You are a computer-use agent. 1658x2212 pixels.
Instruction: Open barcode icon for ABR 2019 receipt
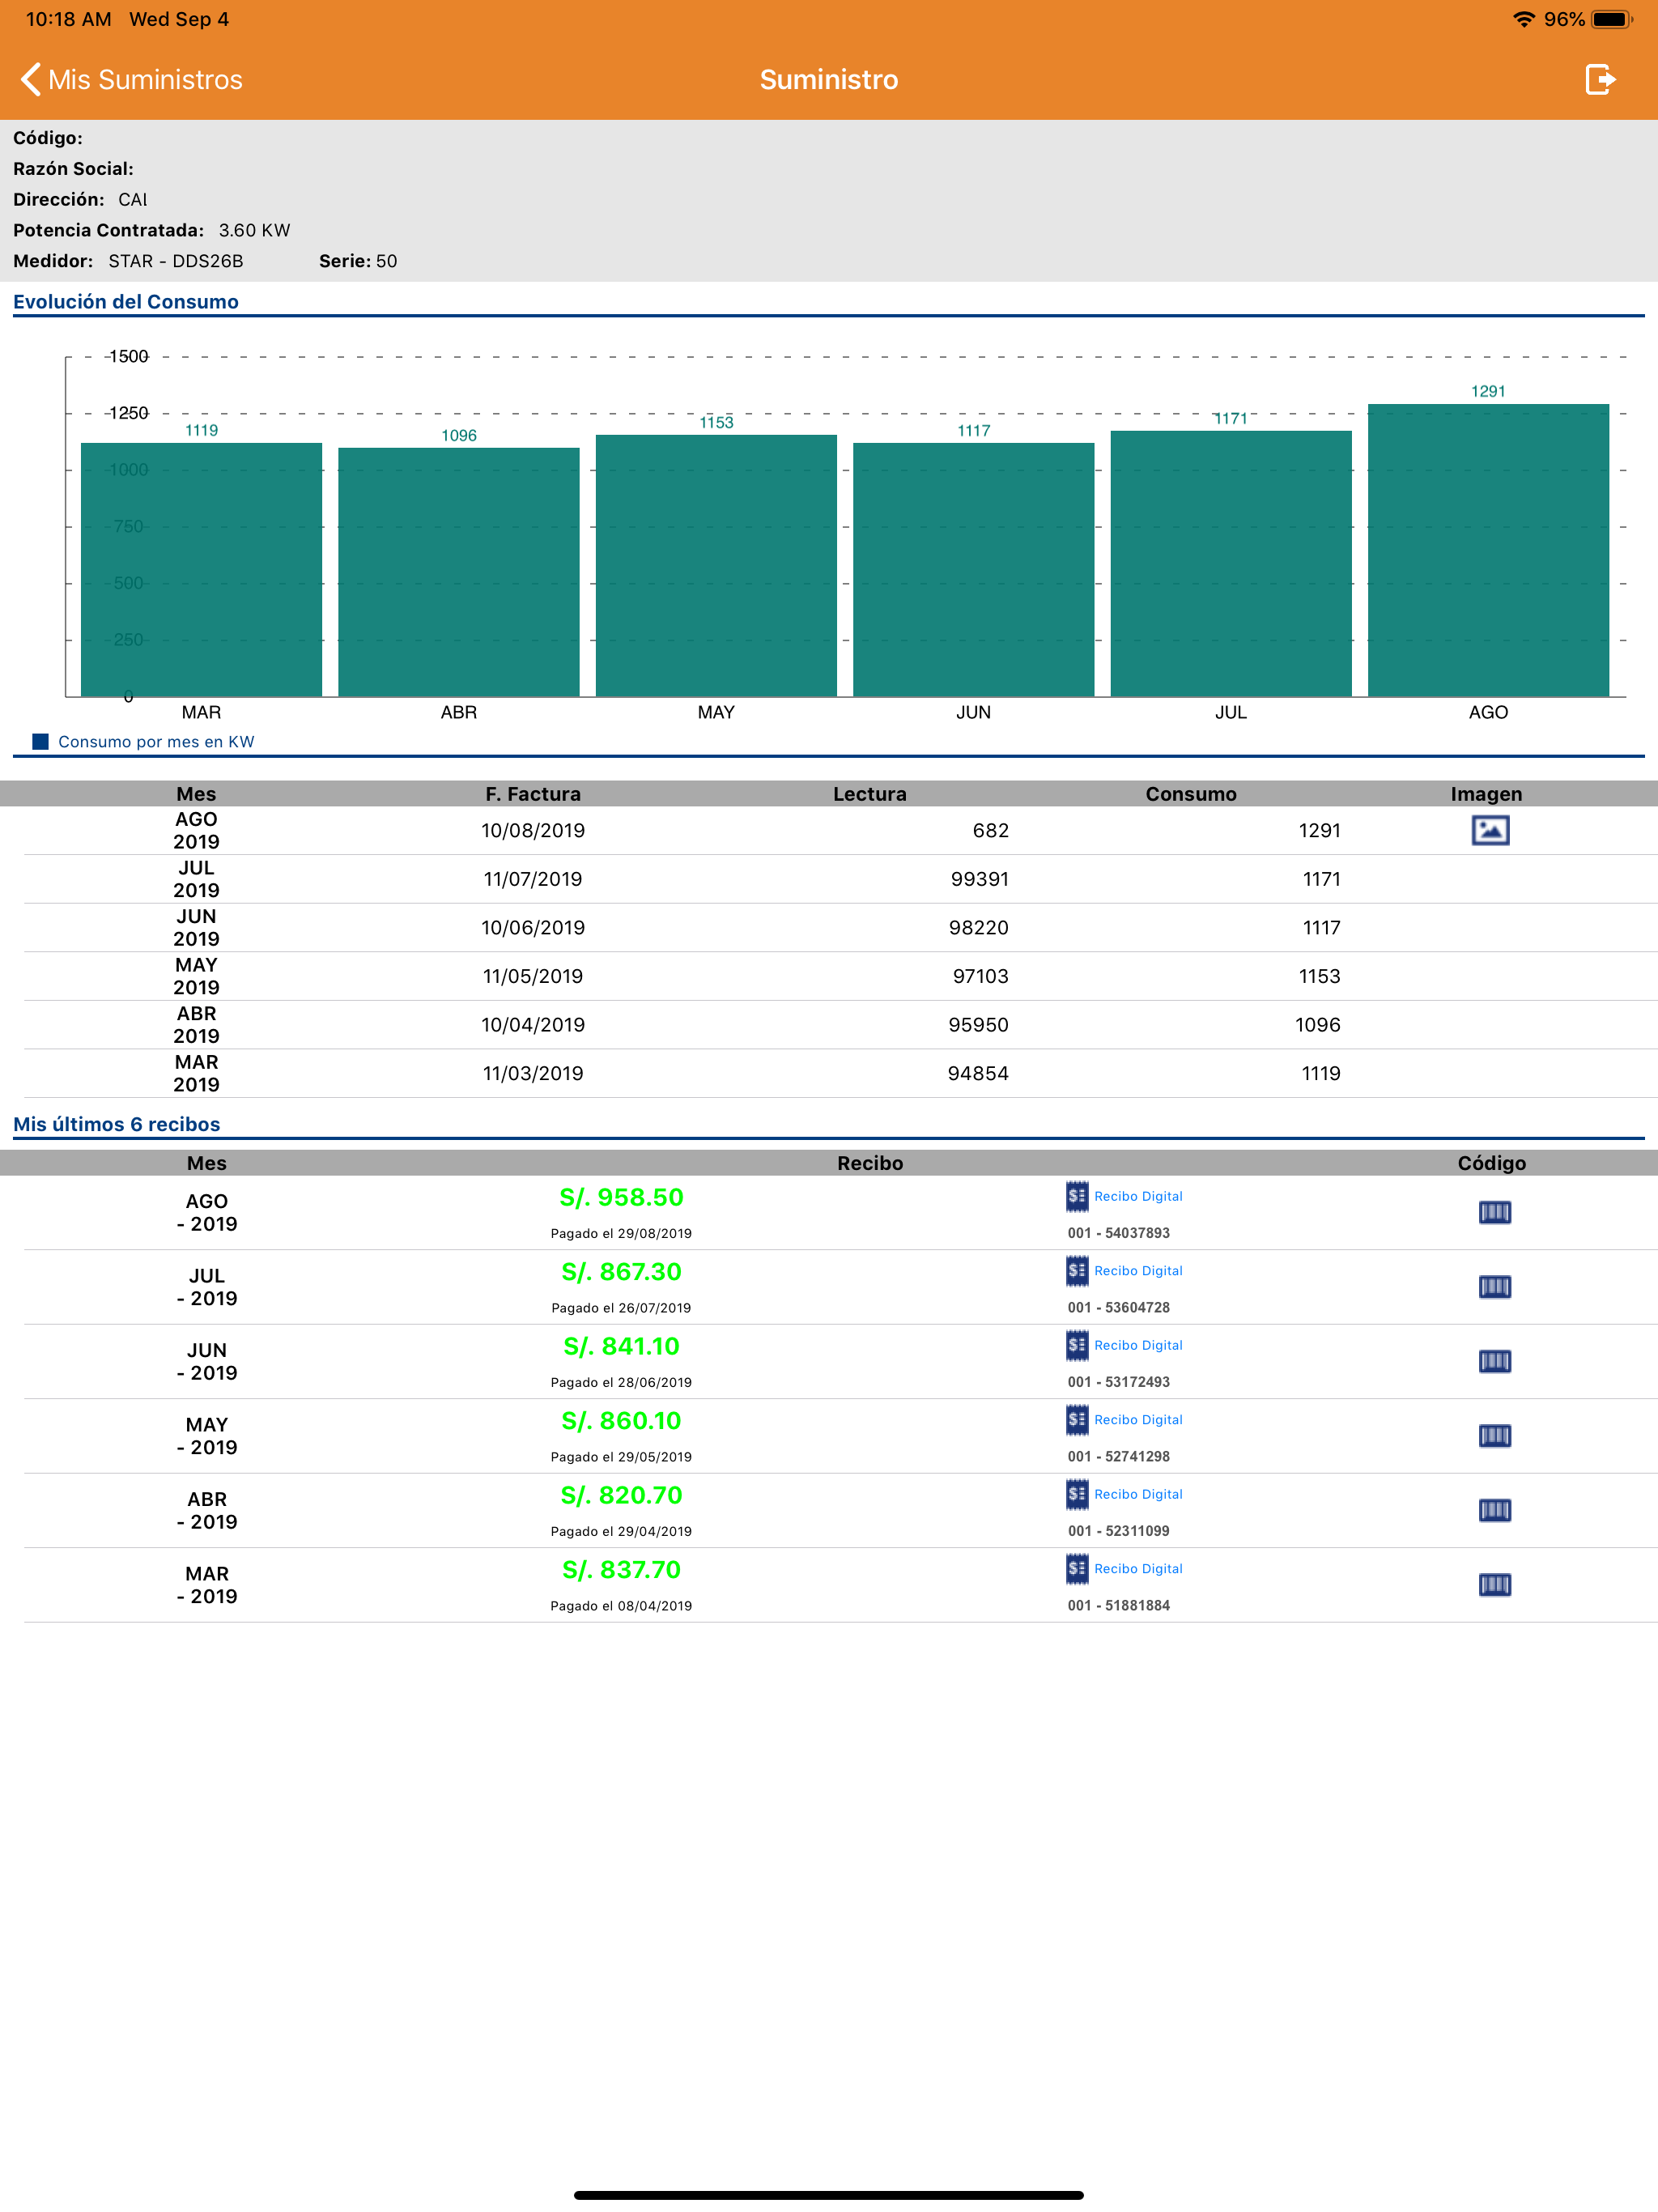pyautogui.click(x=1494, y=1510)
